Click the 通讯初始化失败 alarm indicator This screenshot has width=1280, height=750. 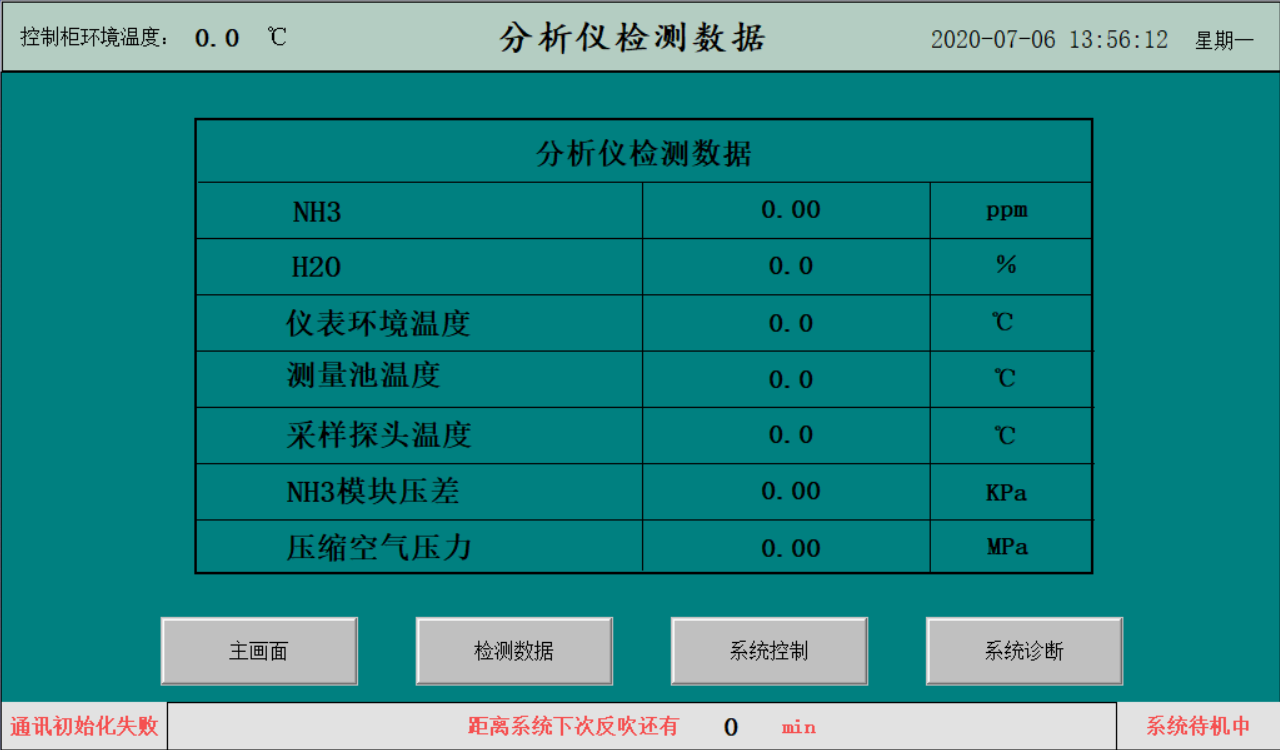click(x=83, y=727)
